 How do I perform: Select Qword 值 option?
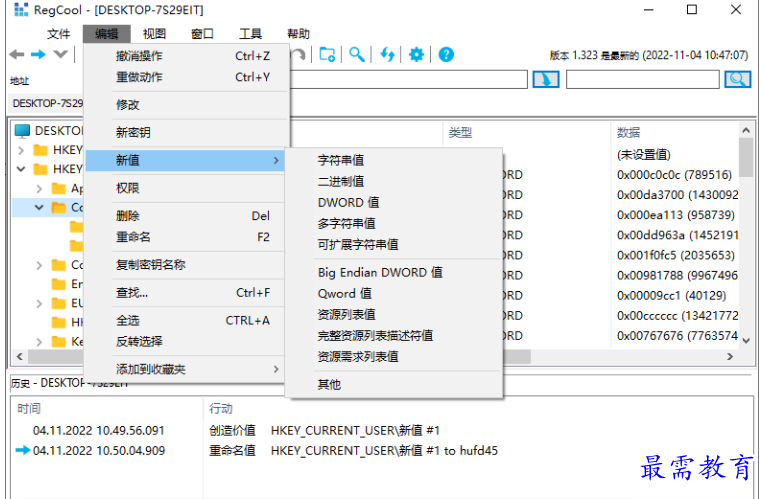click(394, 293)
